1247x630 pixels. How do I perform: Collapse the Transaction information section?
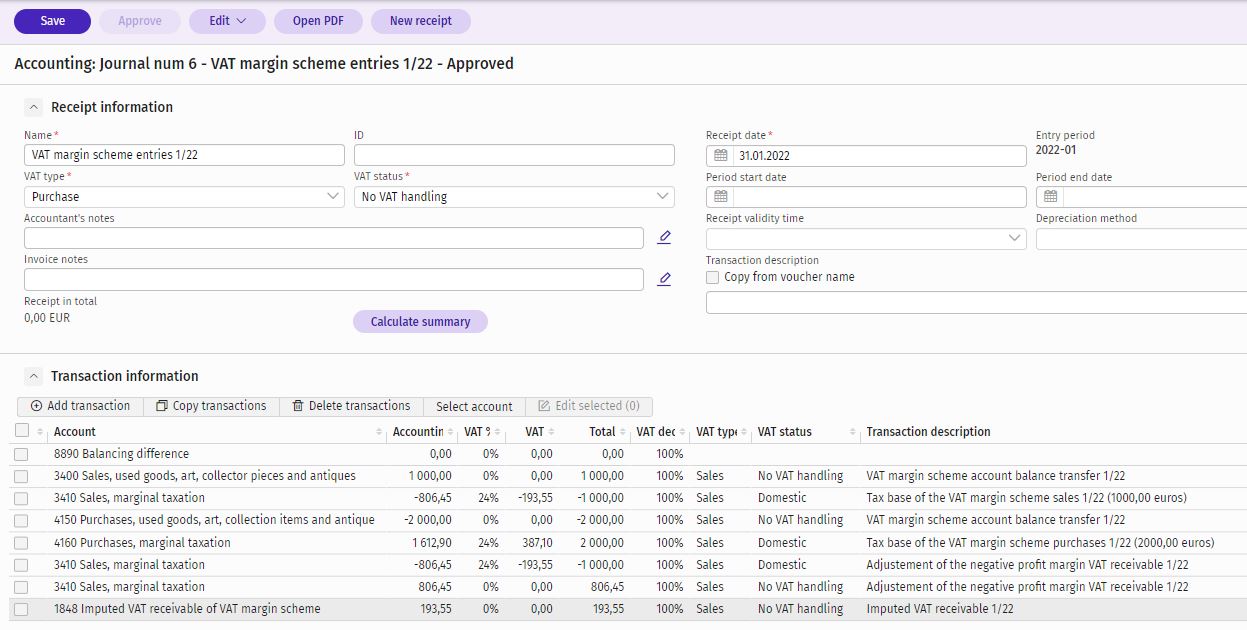(34, 376)
